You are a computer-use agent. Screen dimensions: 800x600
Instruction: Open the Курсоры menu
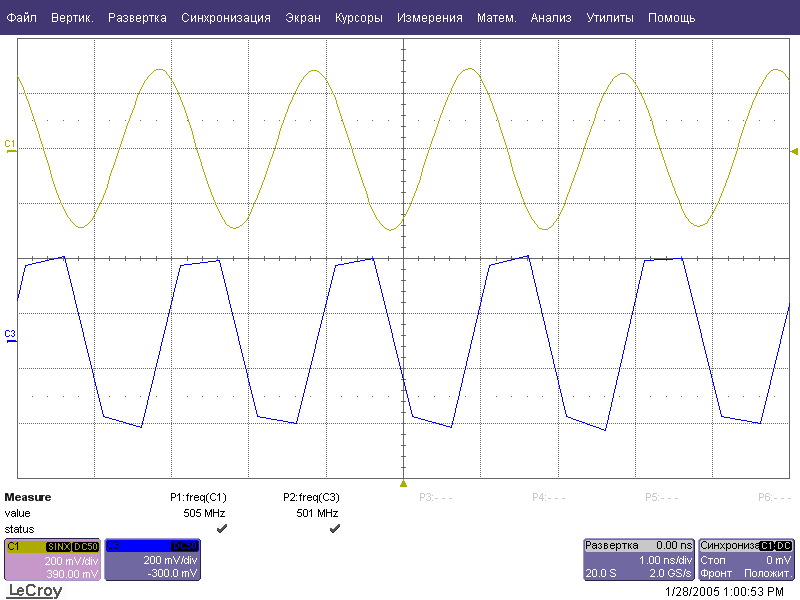coord(359,18)
